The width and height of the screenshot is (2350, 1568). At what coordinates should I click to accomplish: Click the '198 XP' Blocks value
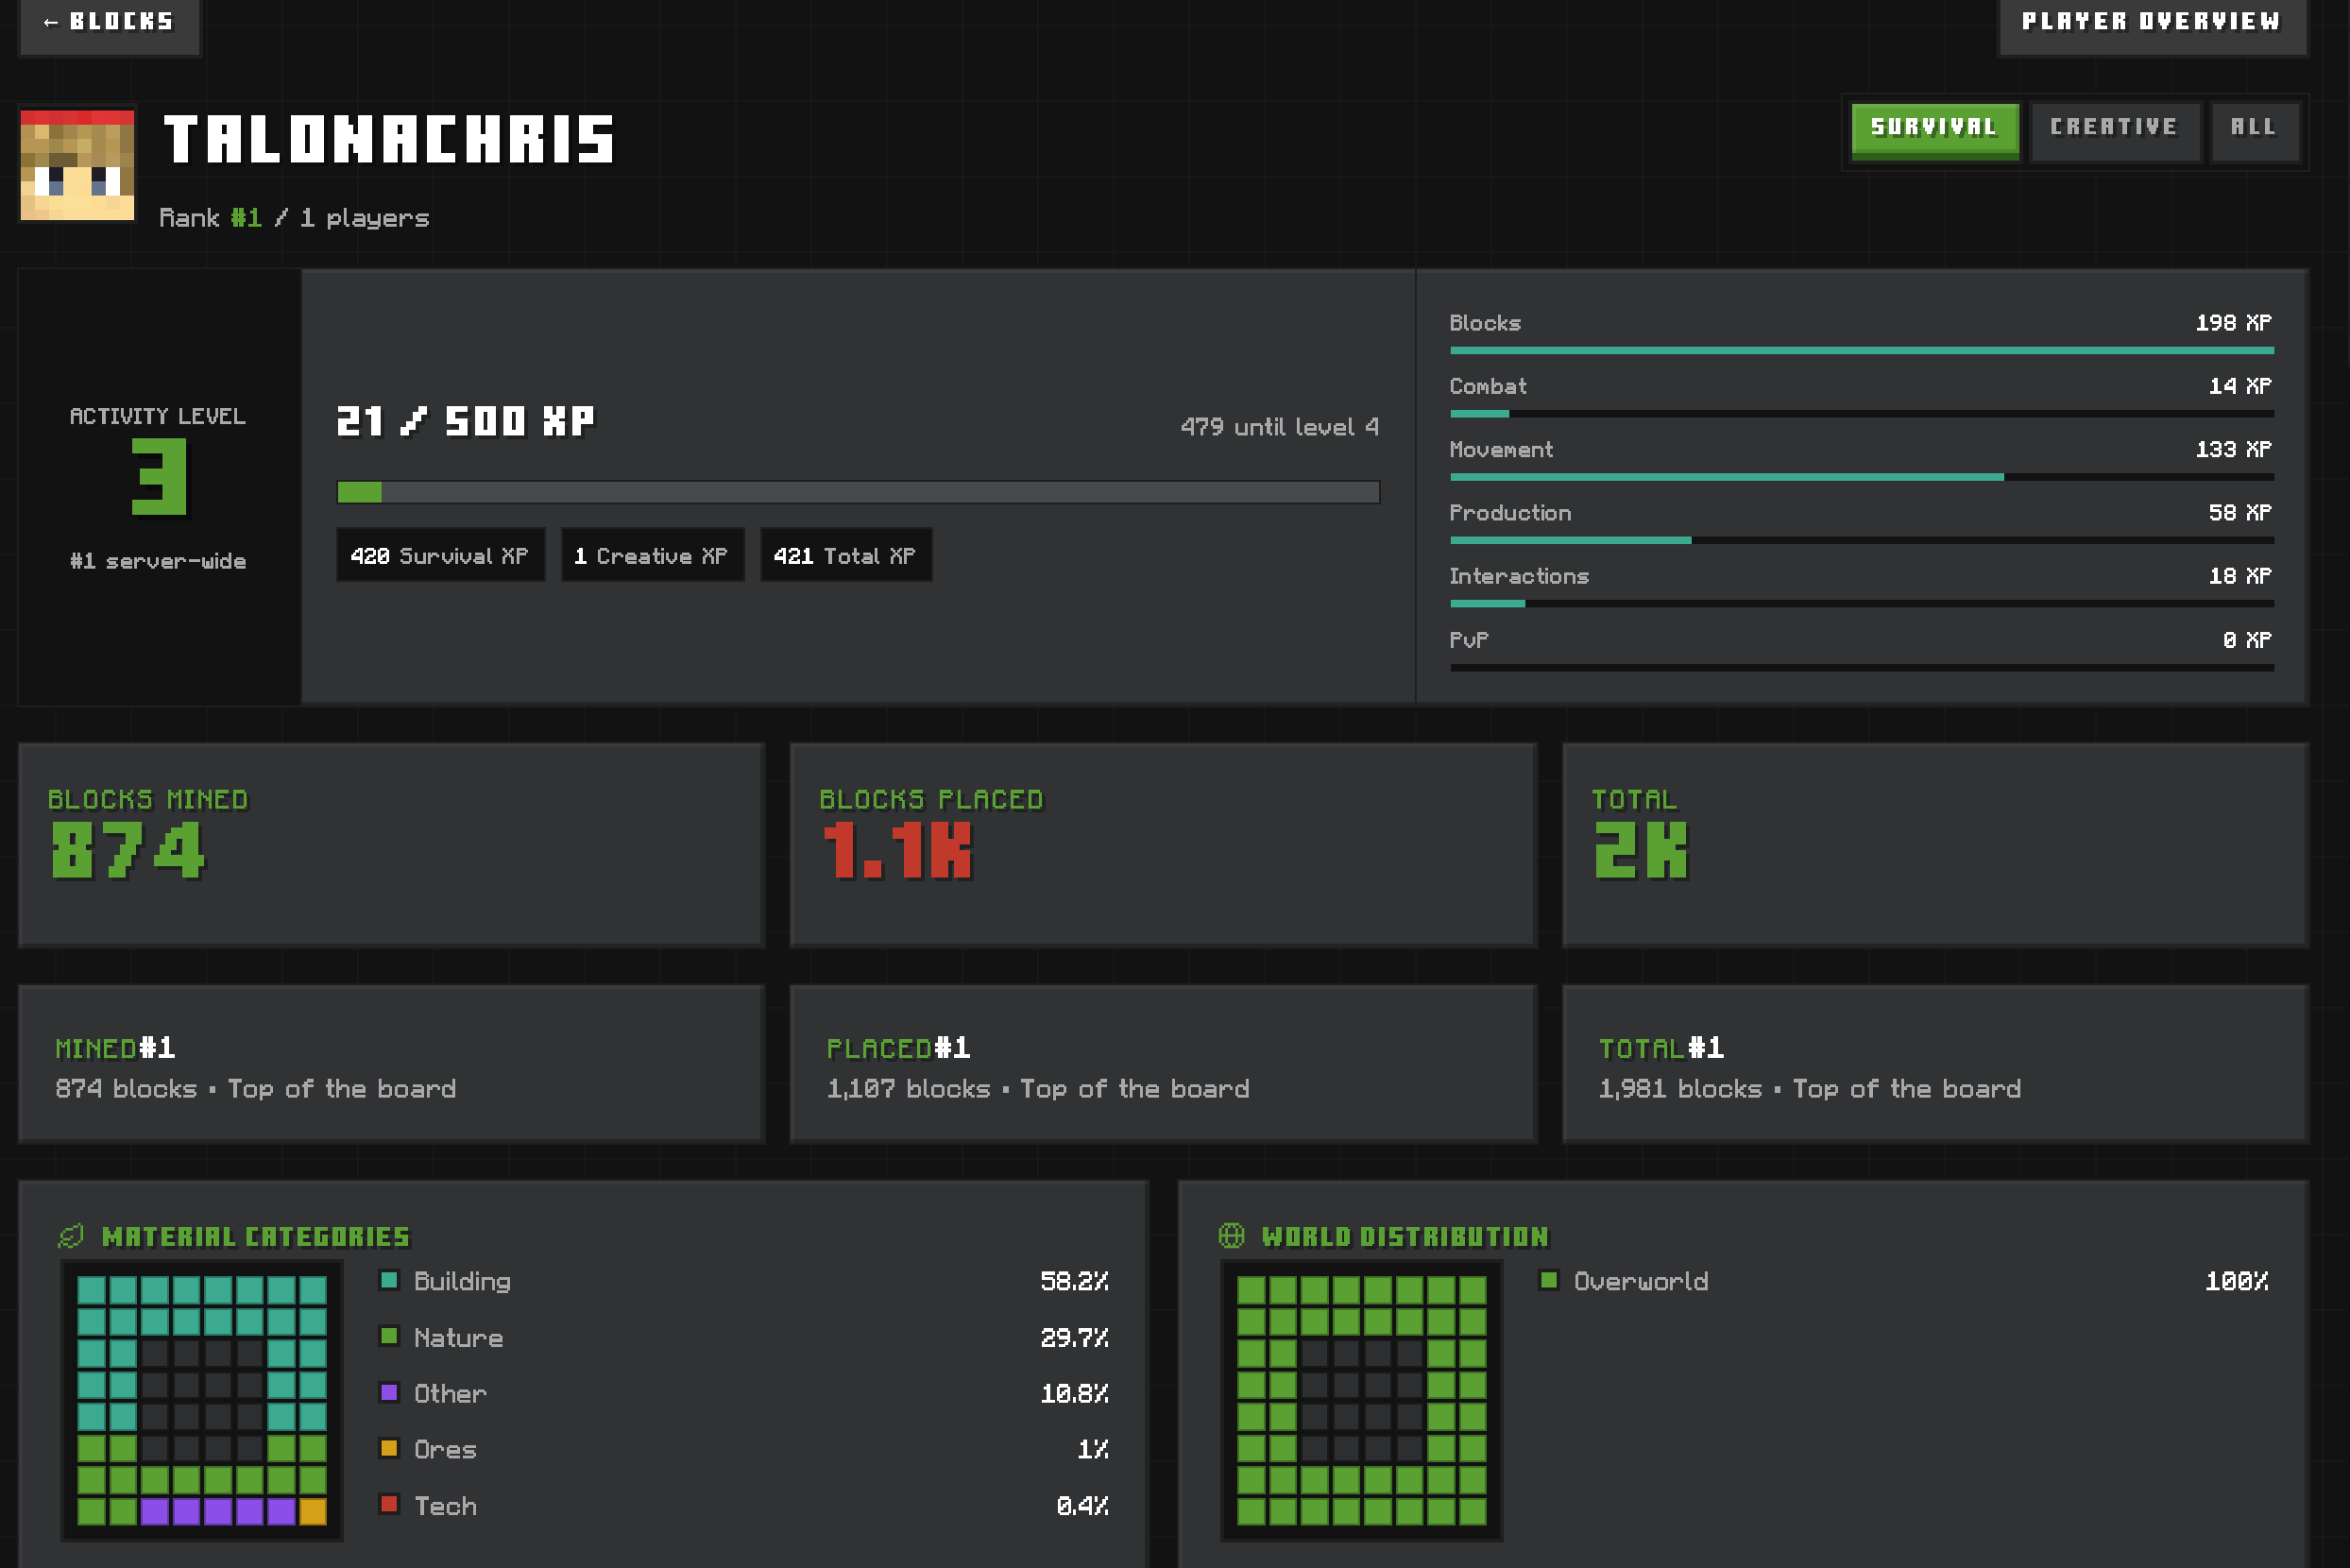tap(2234, 323)
